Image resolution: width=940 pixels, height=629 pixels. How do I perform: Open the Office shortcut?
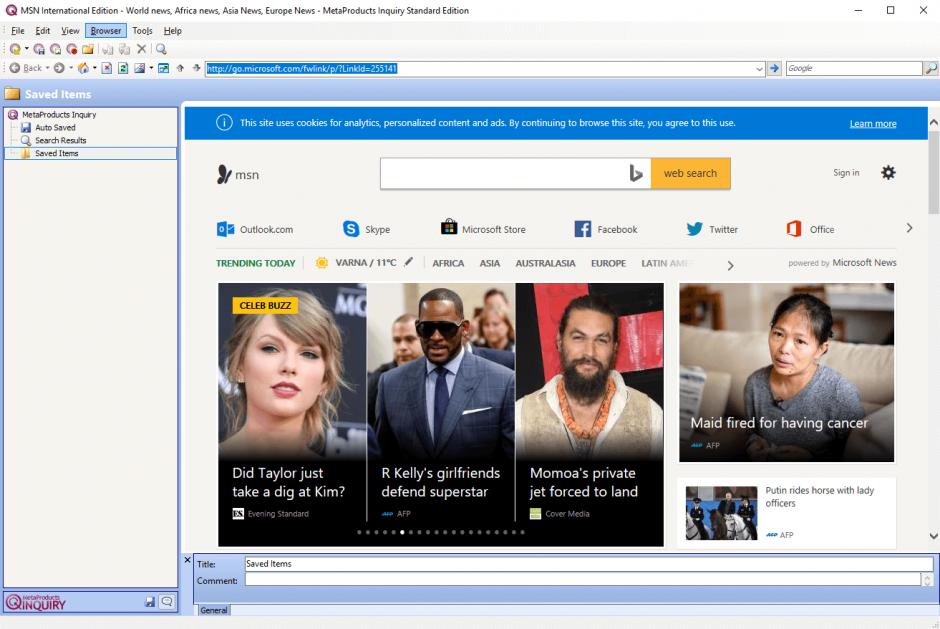pyautogui.click(x=811, y=229)
